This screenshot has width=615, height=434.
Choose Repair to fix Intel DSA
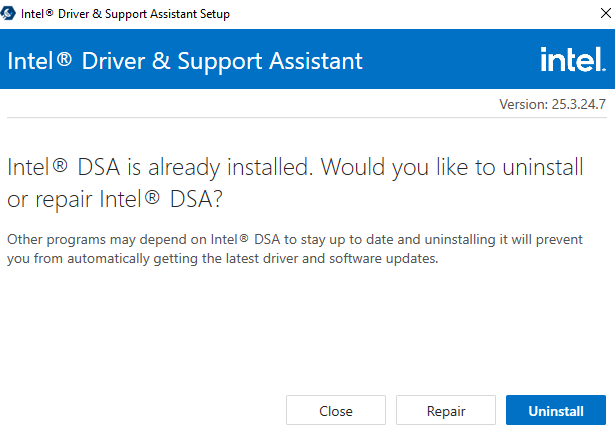tap(446, 410)
